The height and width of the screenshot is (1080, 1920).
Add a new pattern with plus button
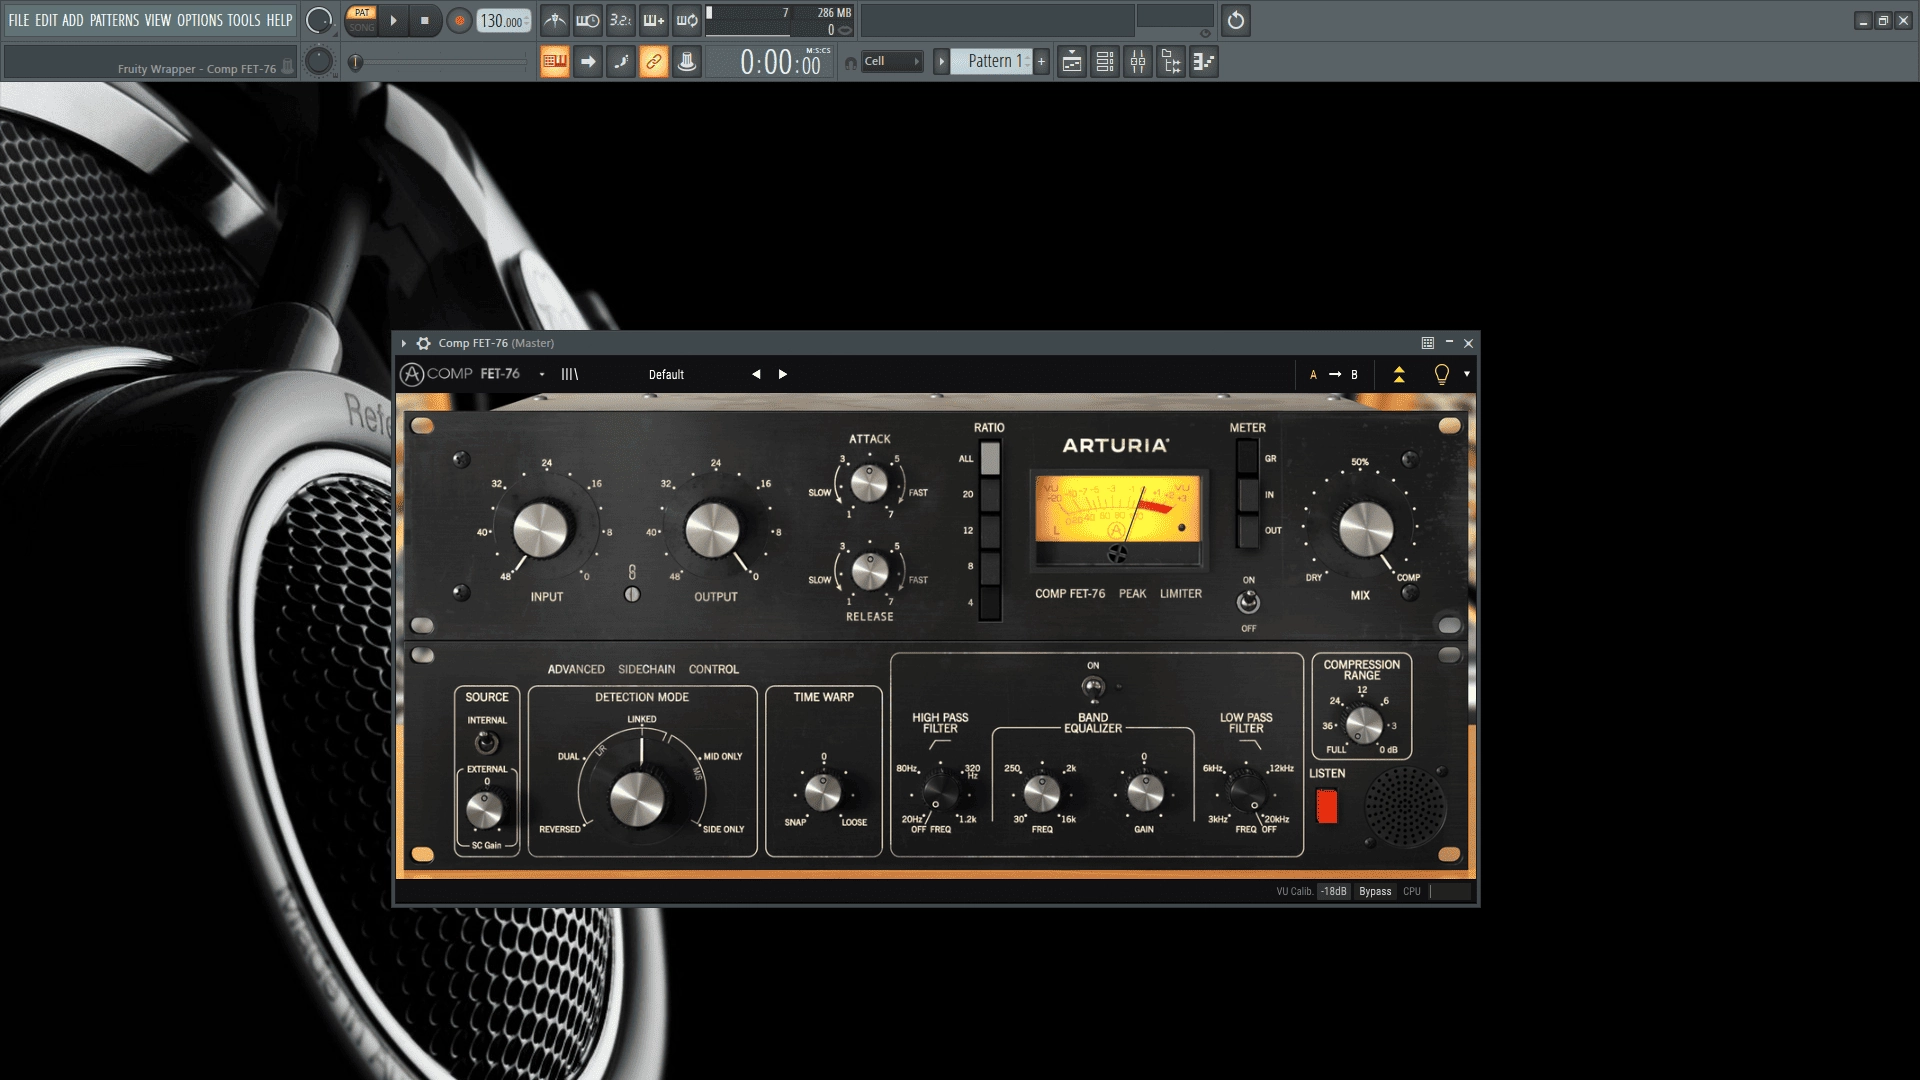pos(1041,61)
